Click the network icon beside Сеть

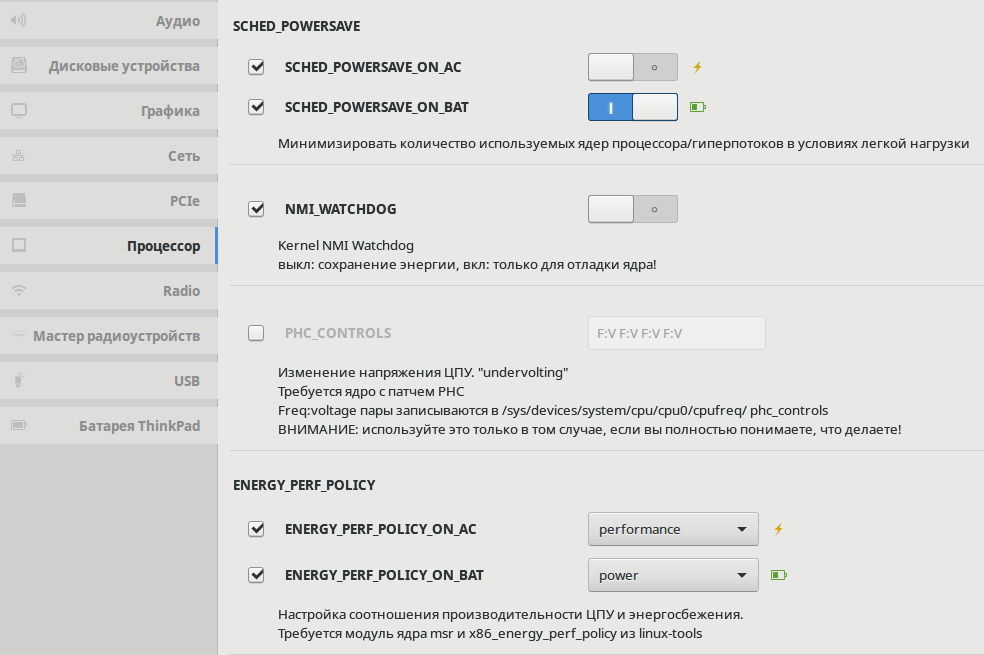[x=19, y=156]
